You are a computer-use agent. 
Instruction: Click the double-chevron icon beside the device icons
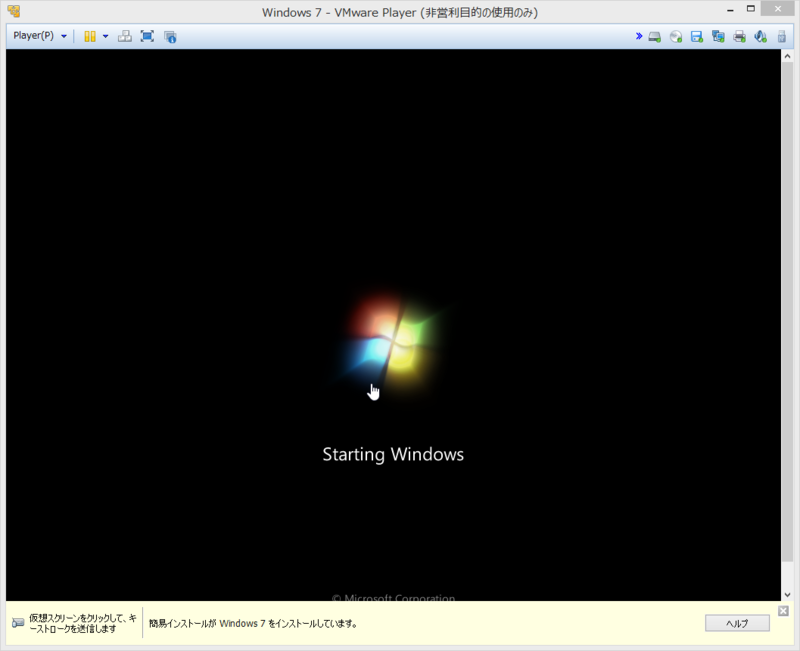click(x=639, y=36)
